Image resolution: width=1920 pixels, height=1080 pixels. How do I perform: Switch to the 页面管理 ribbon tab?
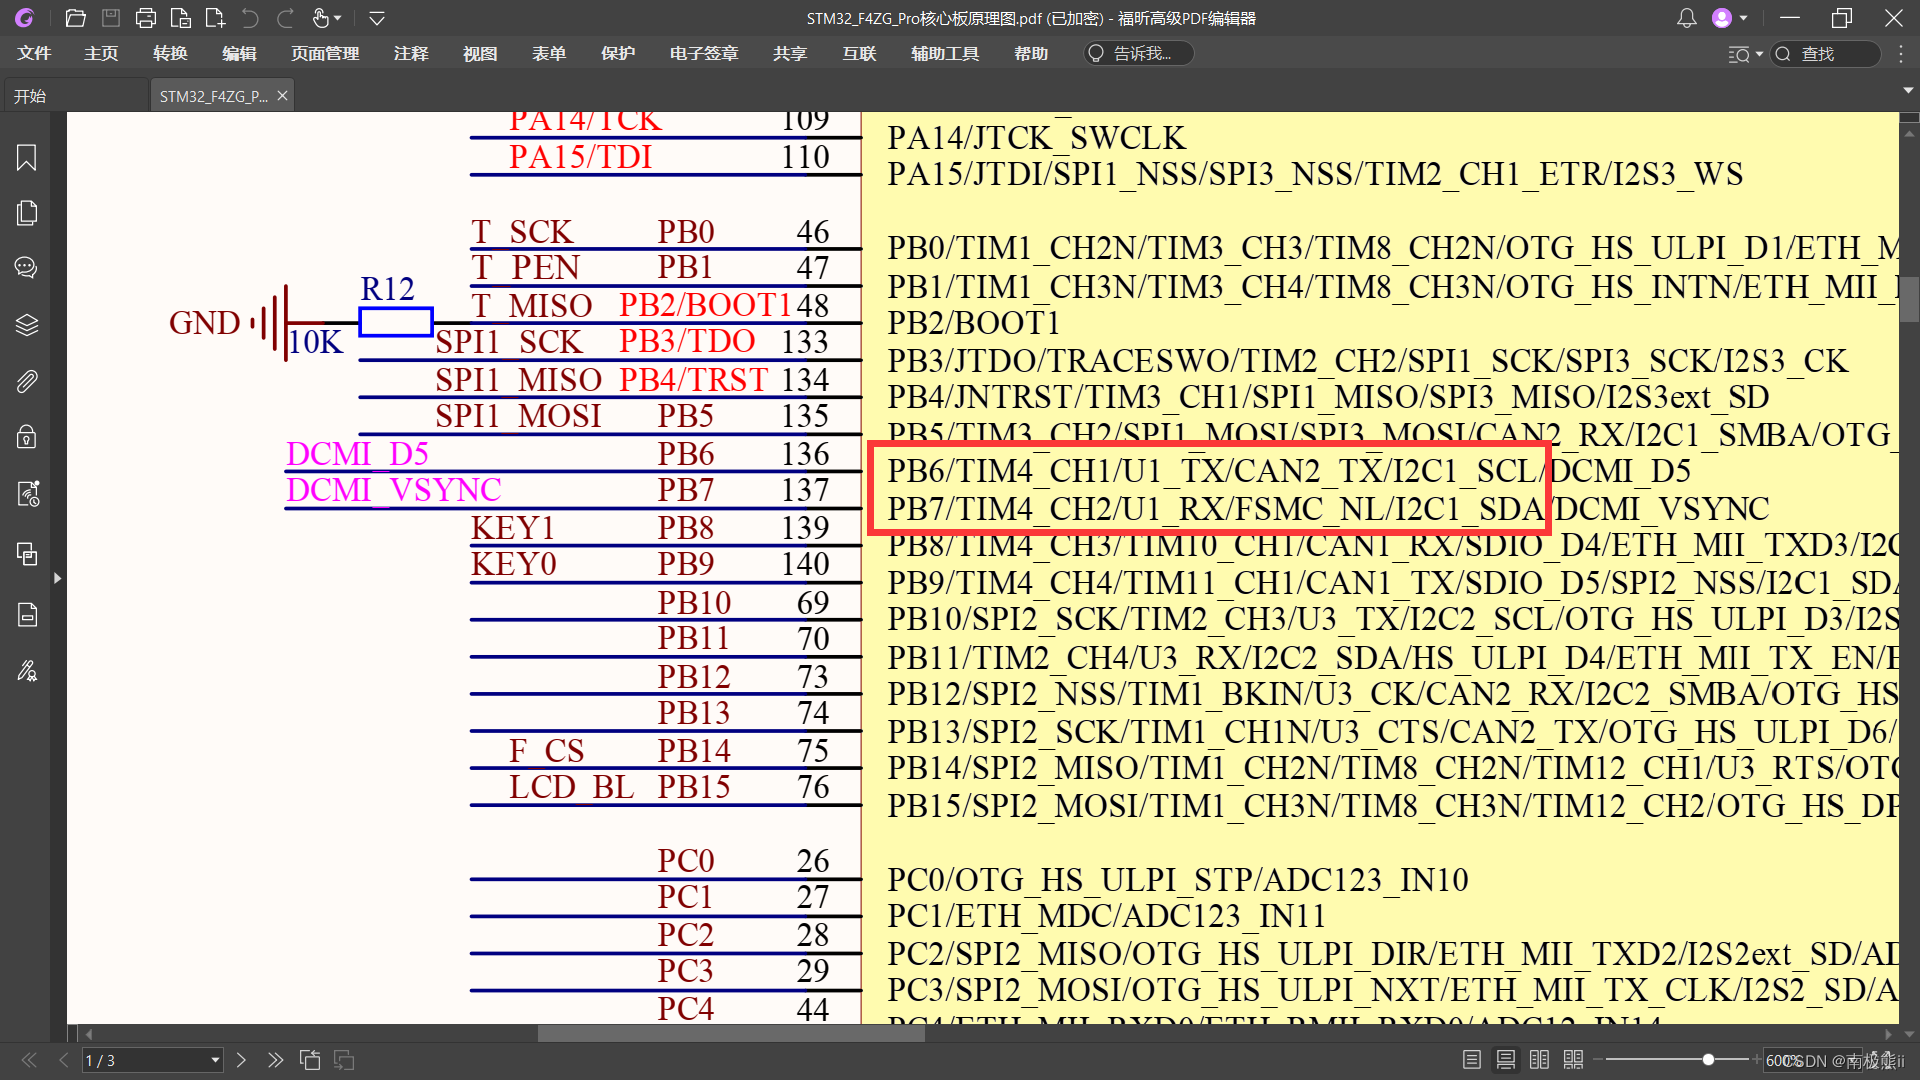click(x=324, y=53)
